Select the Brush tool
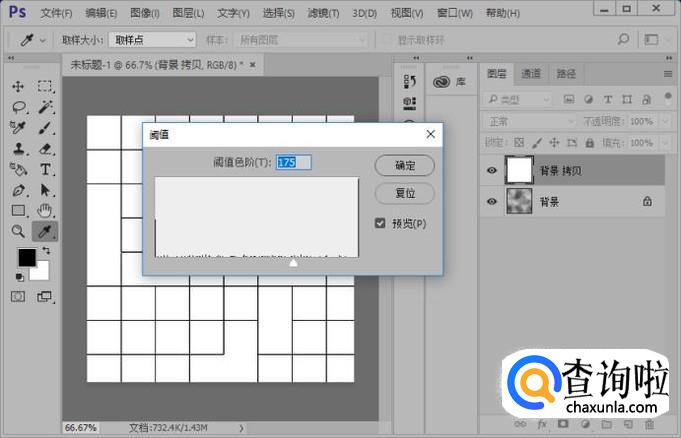The image size is (681, 438). coord(45,128)
